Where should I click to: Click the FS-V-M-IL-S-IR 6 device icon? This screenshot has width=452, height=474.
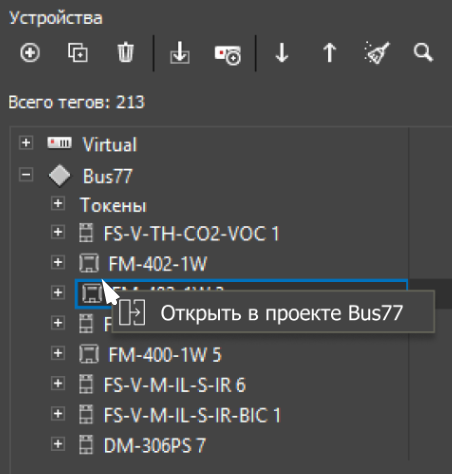click(86, 384)
